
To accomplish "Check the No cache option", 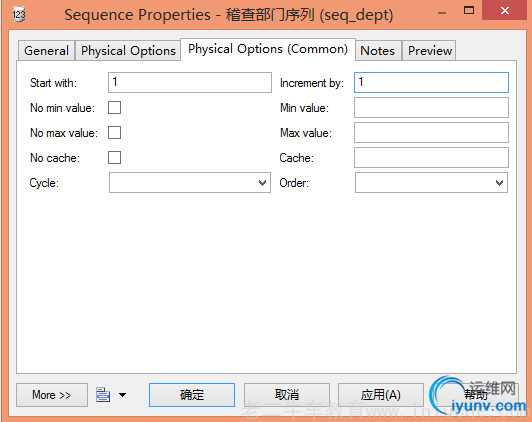I will (x=114, y=158).
